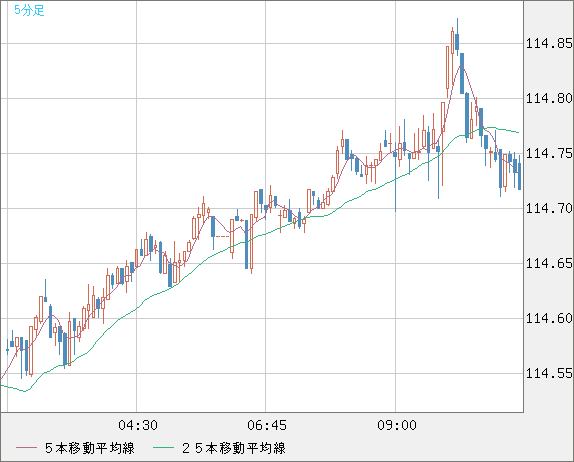The height and width of the screenshot is (462, 574).
Task: Click the 5本移動平均線 legend label
Action: [x=90, y=448]
